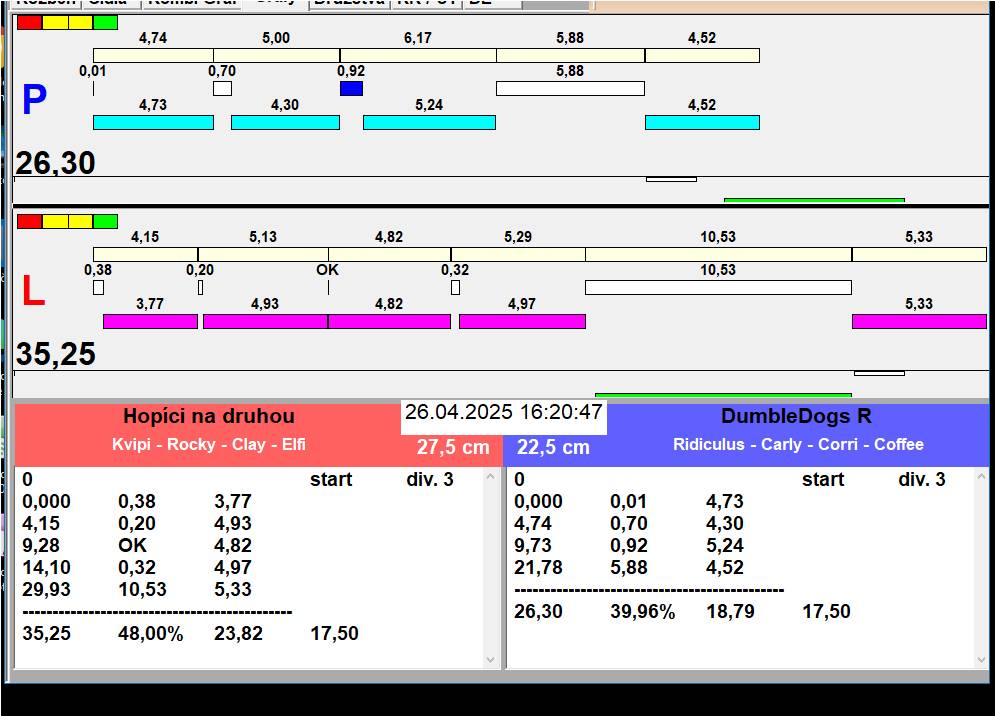The height and width of the screenshot is (716, 995).
Task: Click the cyan 5,24 run bar
Action: tap(429, 122)
